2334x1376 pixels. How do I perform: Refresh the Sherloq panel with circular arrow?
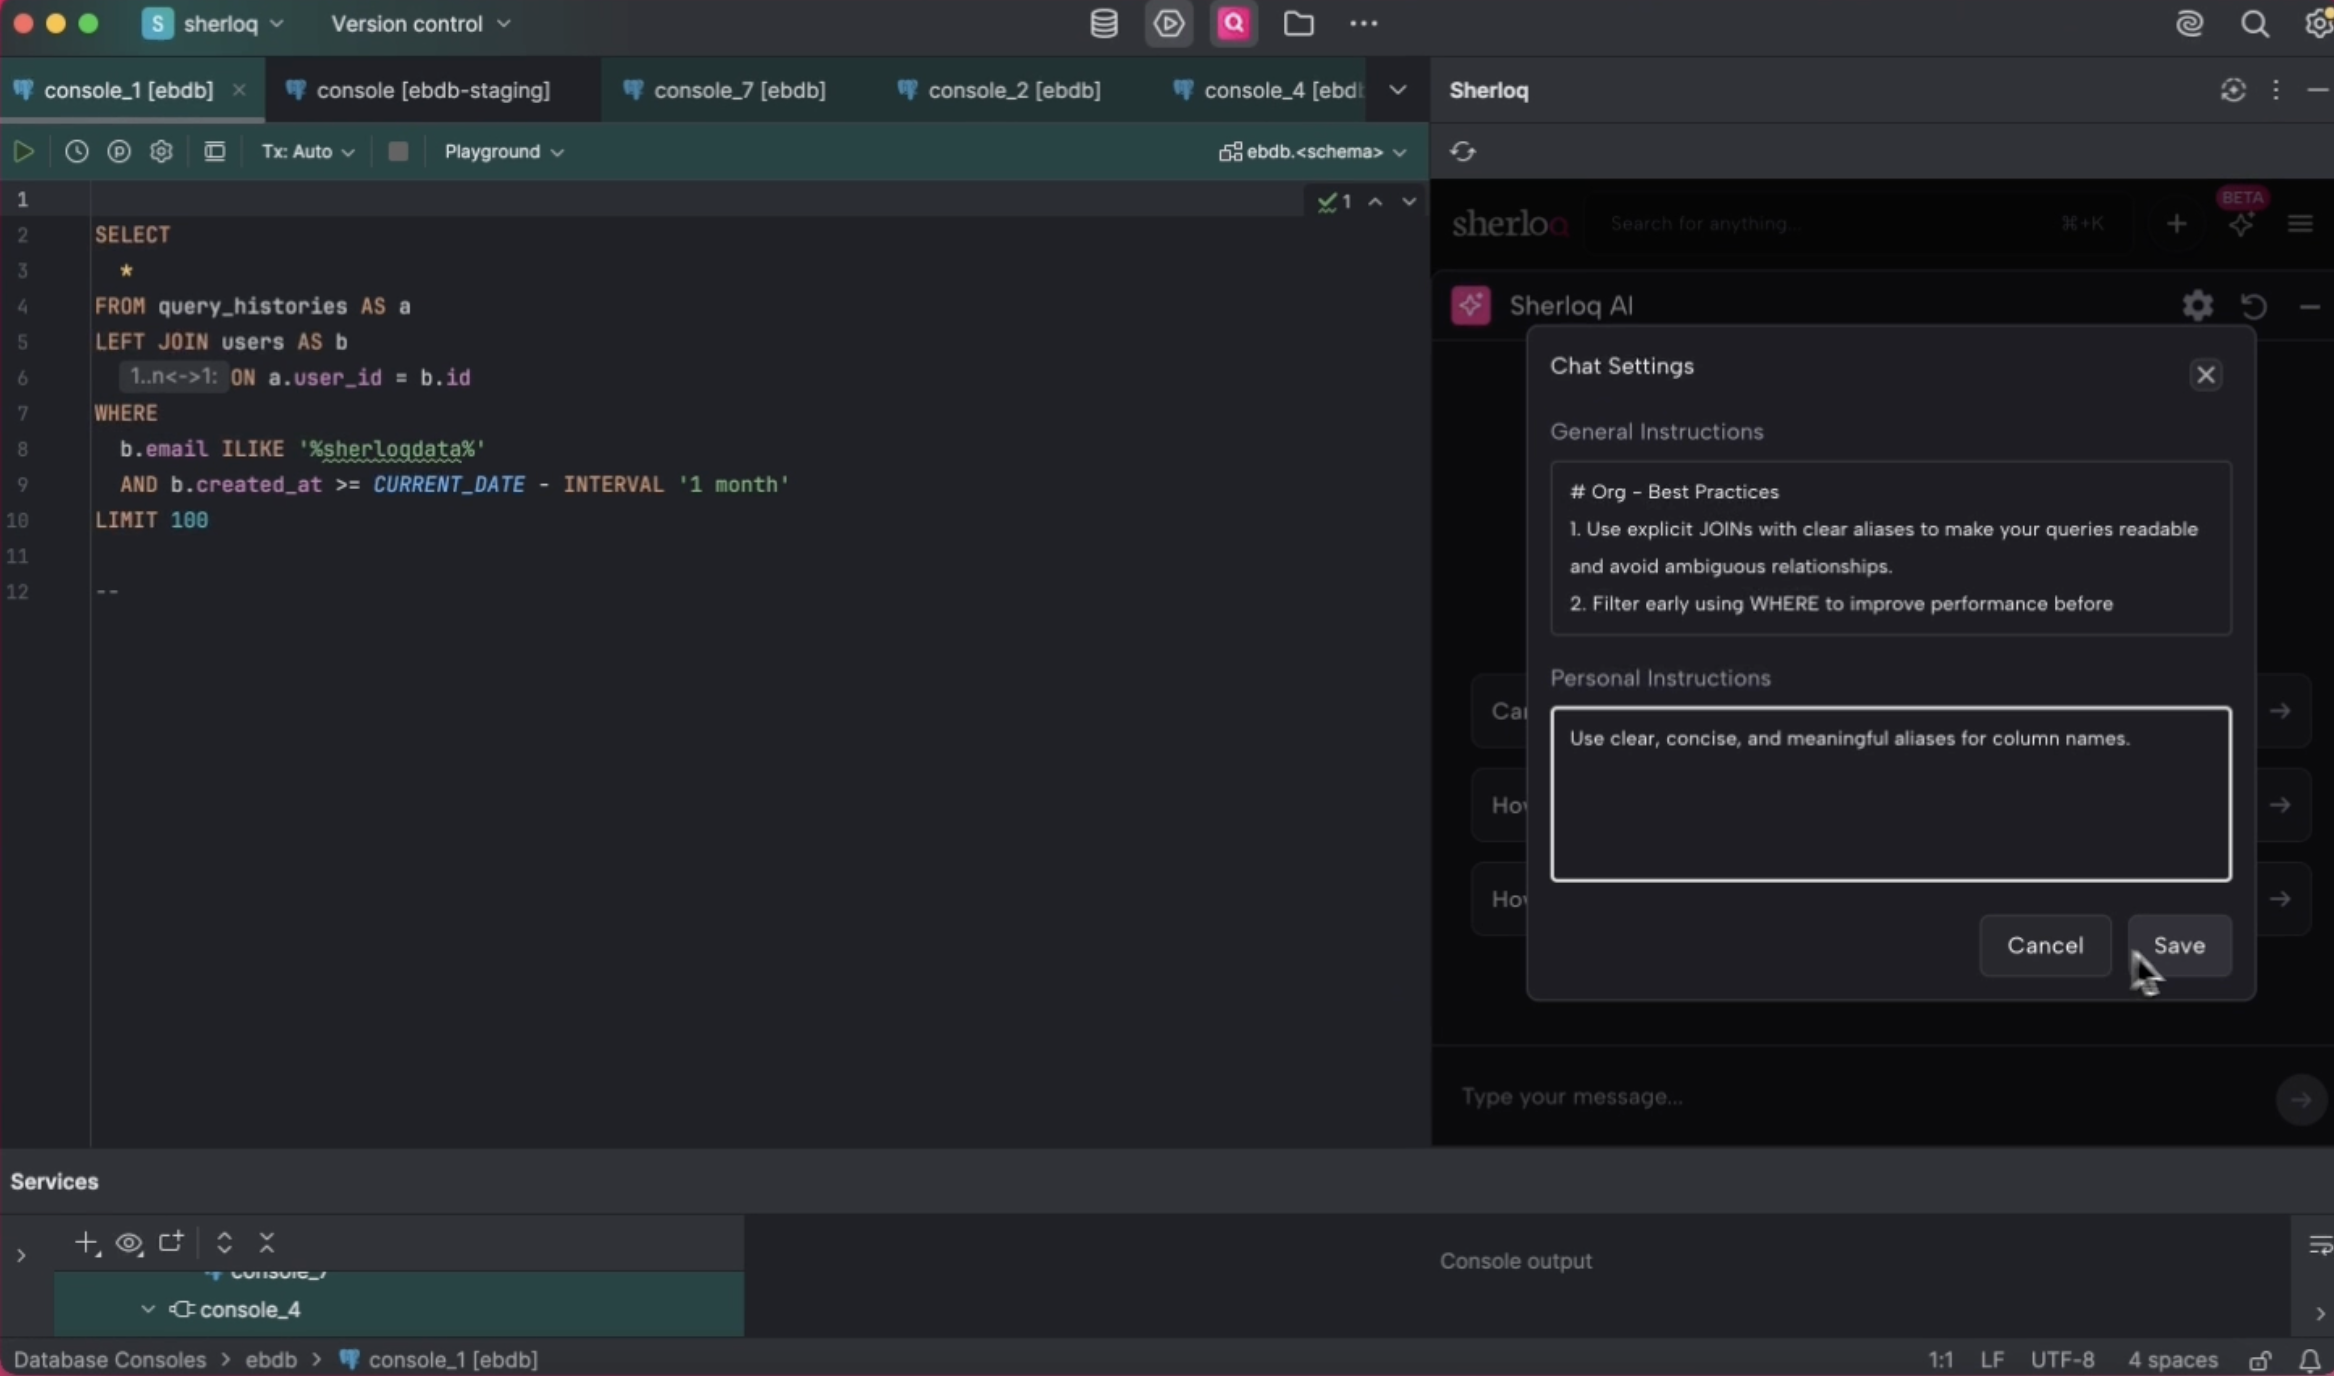coord(1462,152)
